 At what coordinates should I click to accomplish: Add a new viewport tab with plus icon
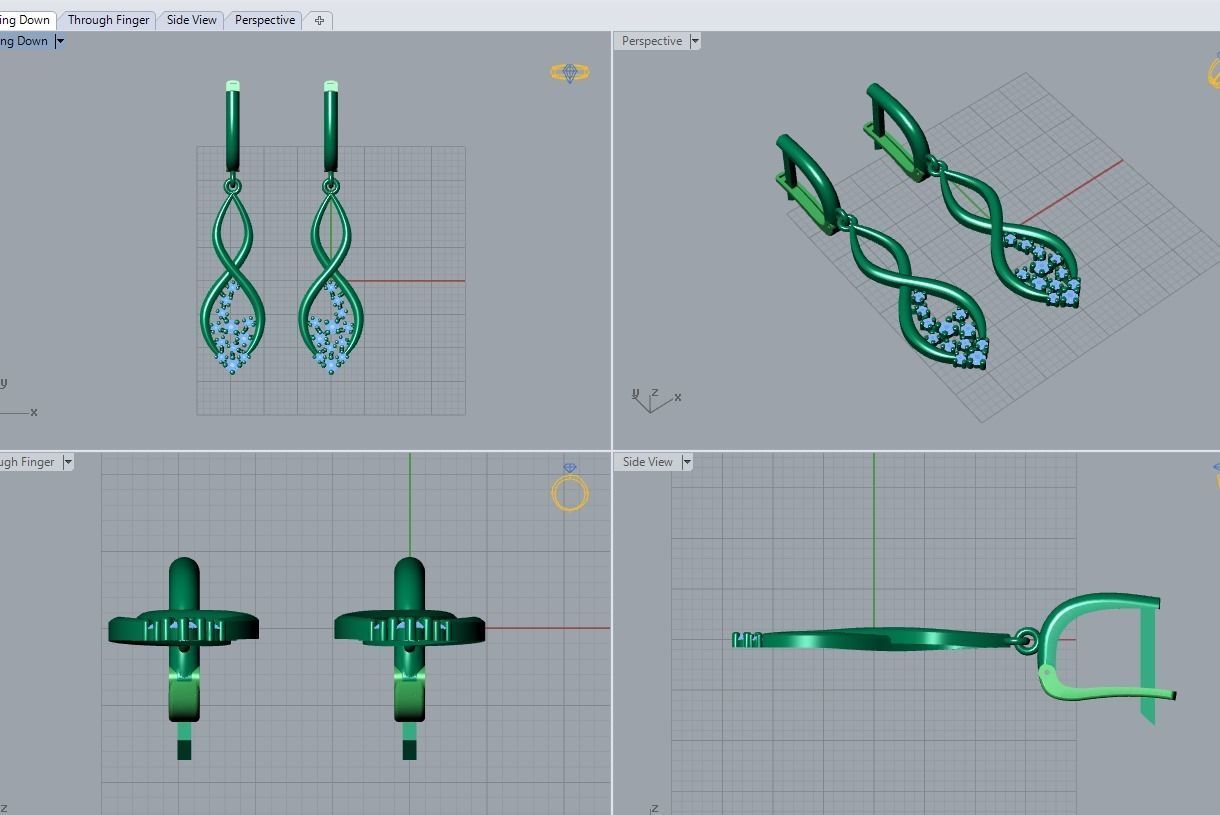[319, 20]
